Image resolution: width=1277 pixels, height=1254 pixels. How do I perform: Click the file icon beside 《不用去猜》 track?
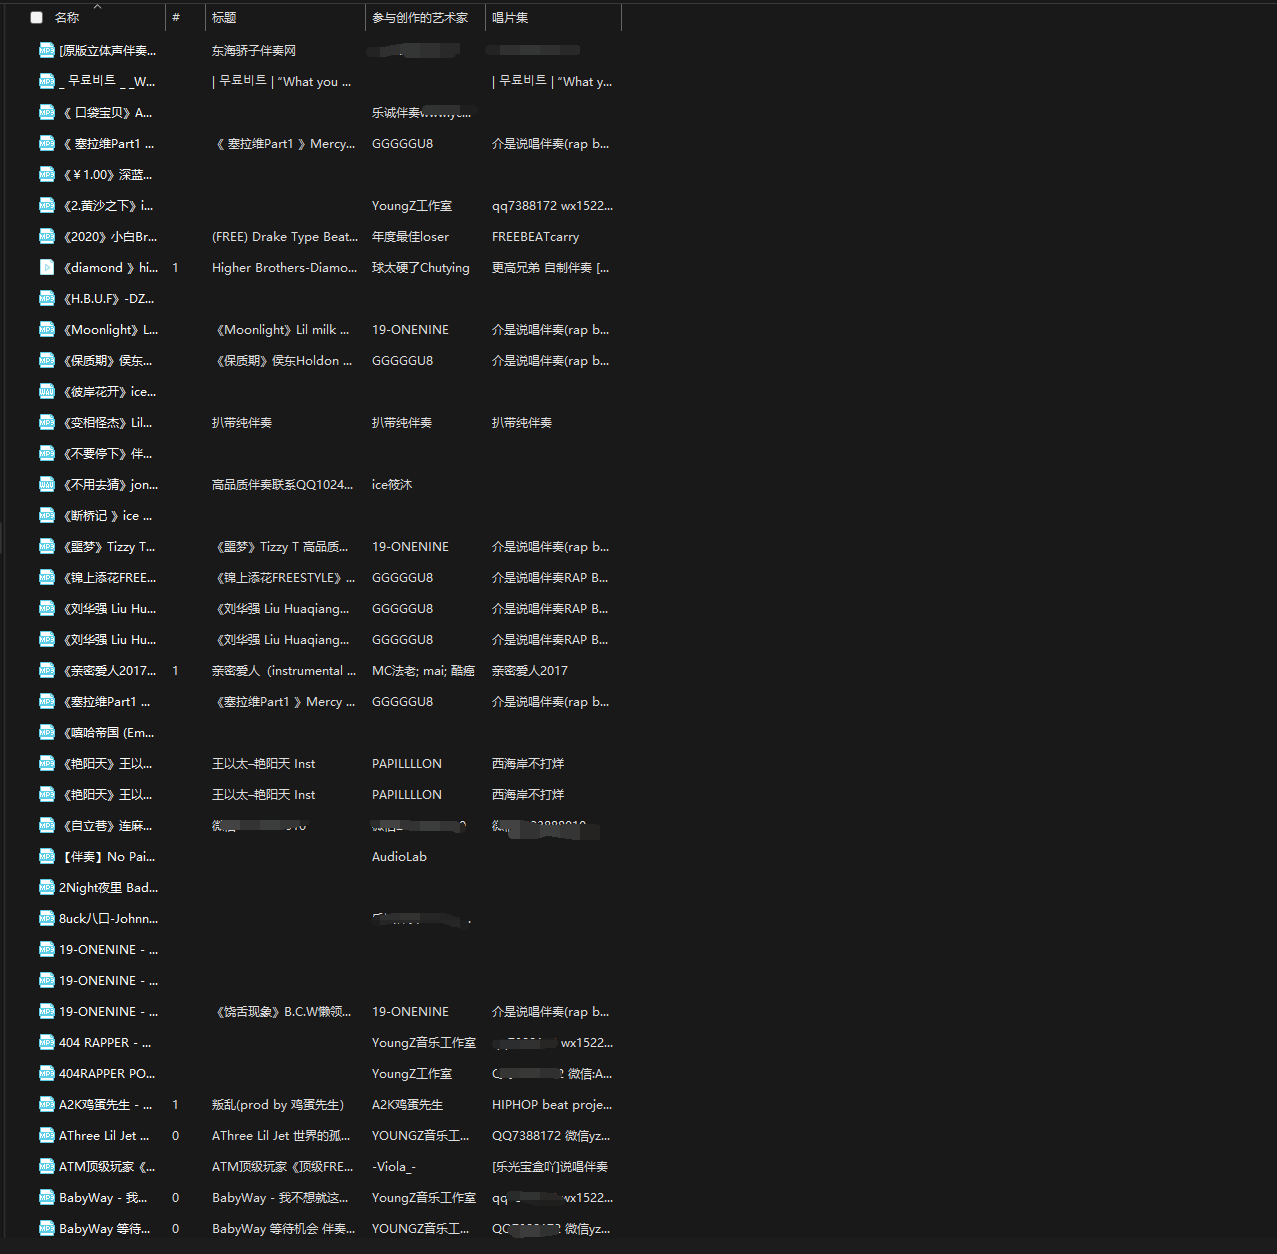(46, 485)
